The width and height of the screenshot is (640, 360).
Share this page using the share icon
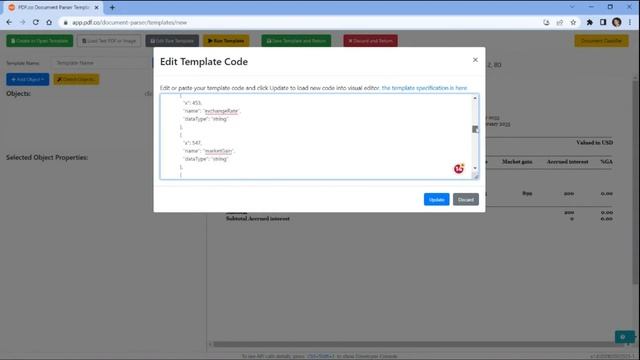click(x=560, y=22)
